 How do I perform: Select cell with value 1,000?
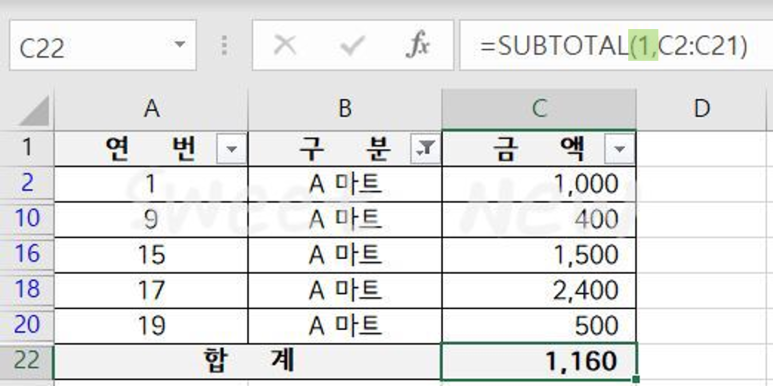[x=539, y=184]
